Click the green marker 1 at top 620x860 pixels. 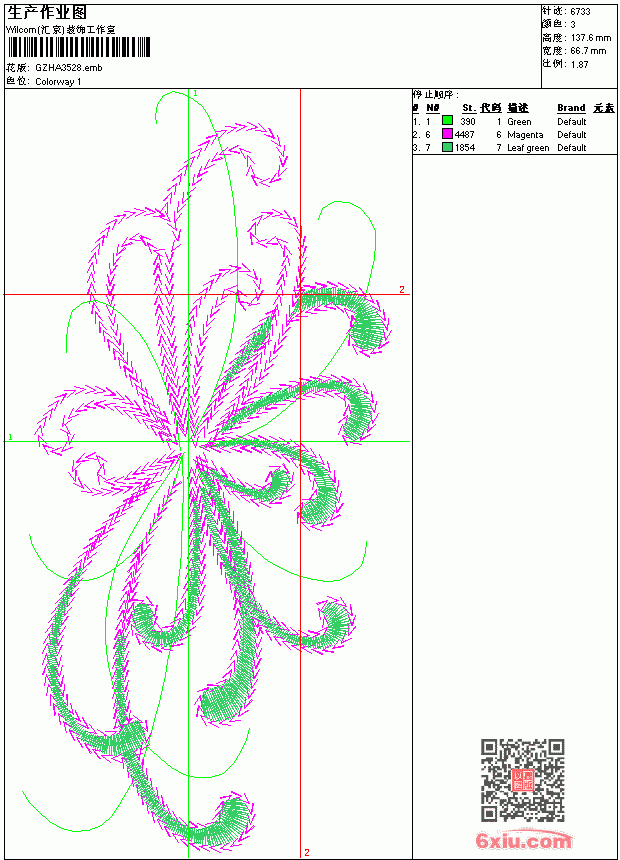[x=195, y=94]
